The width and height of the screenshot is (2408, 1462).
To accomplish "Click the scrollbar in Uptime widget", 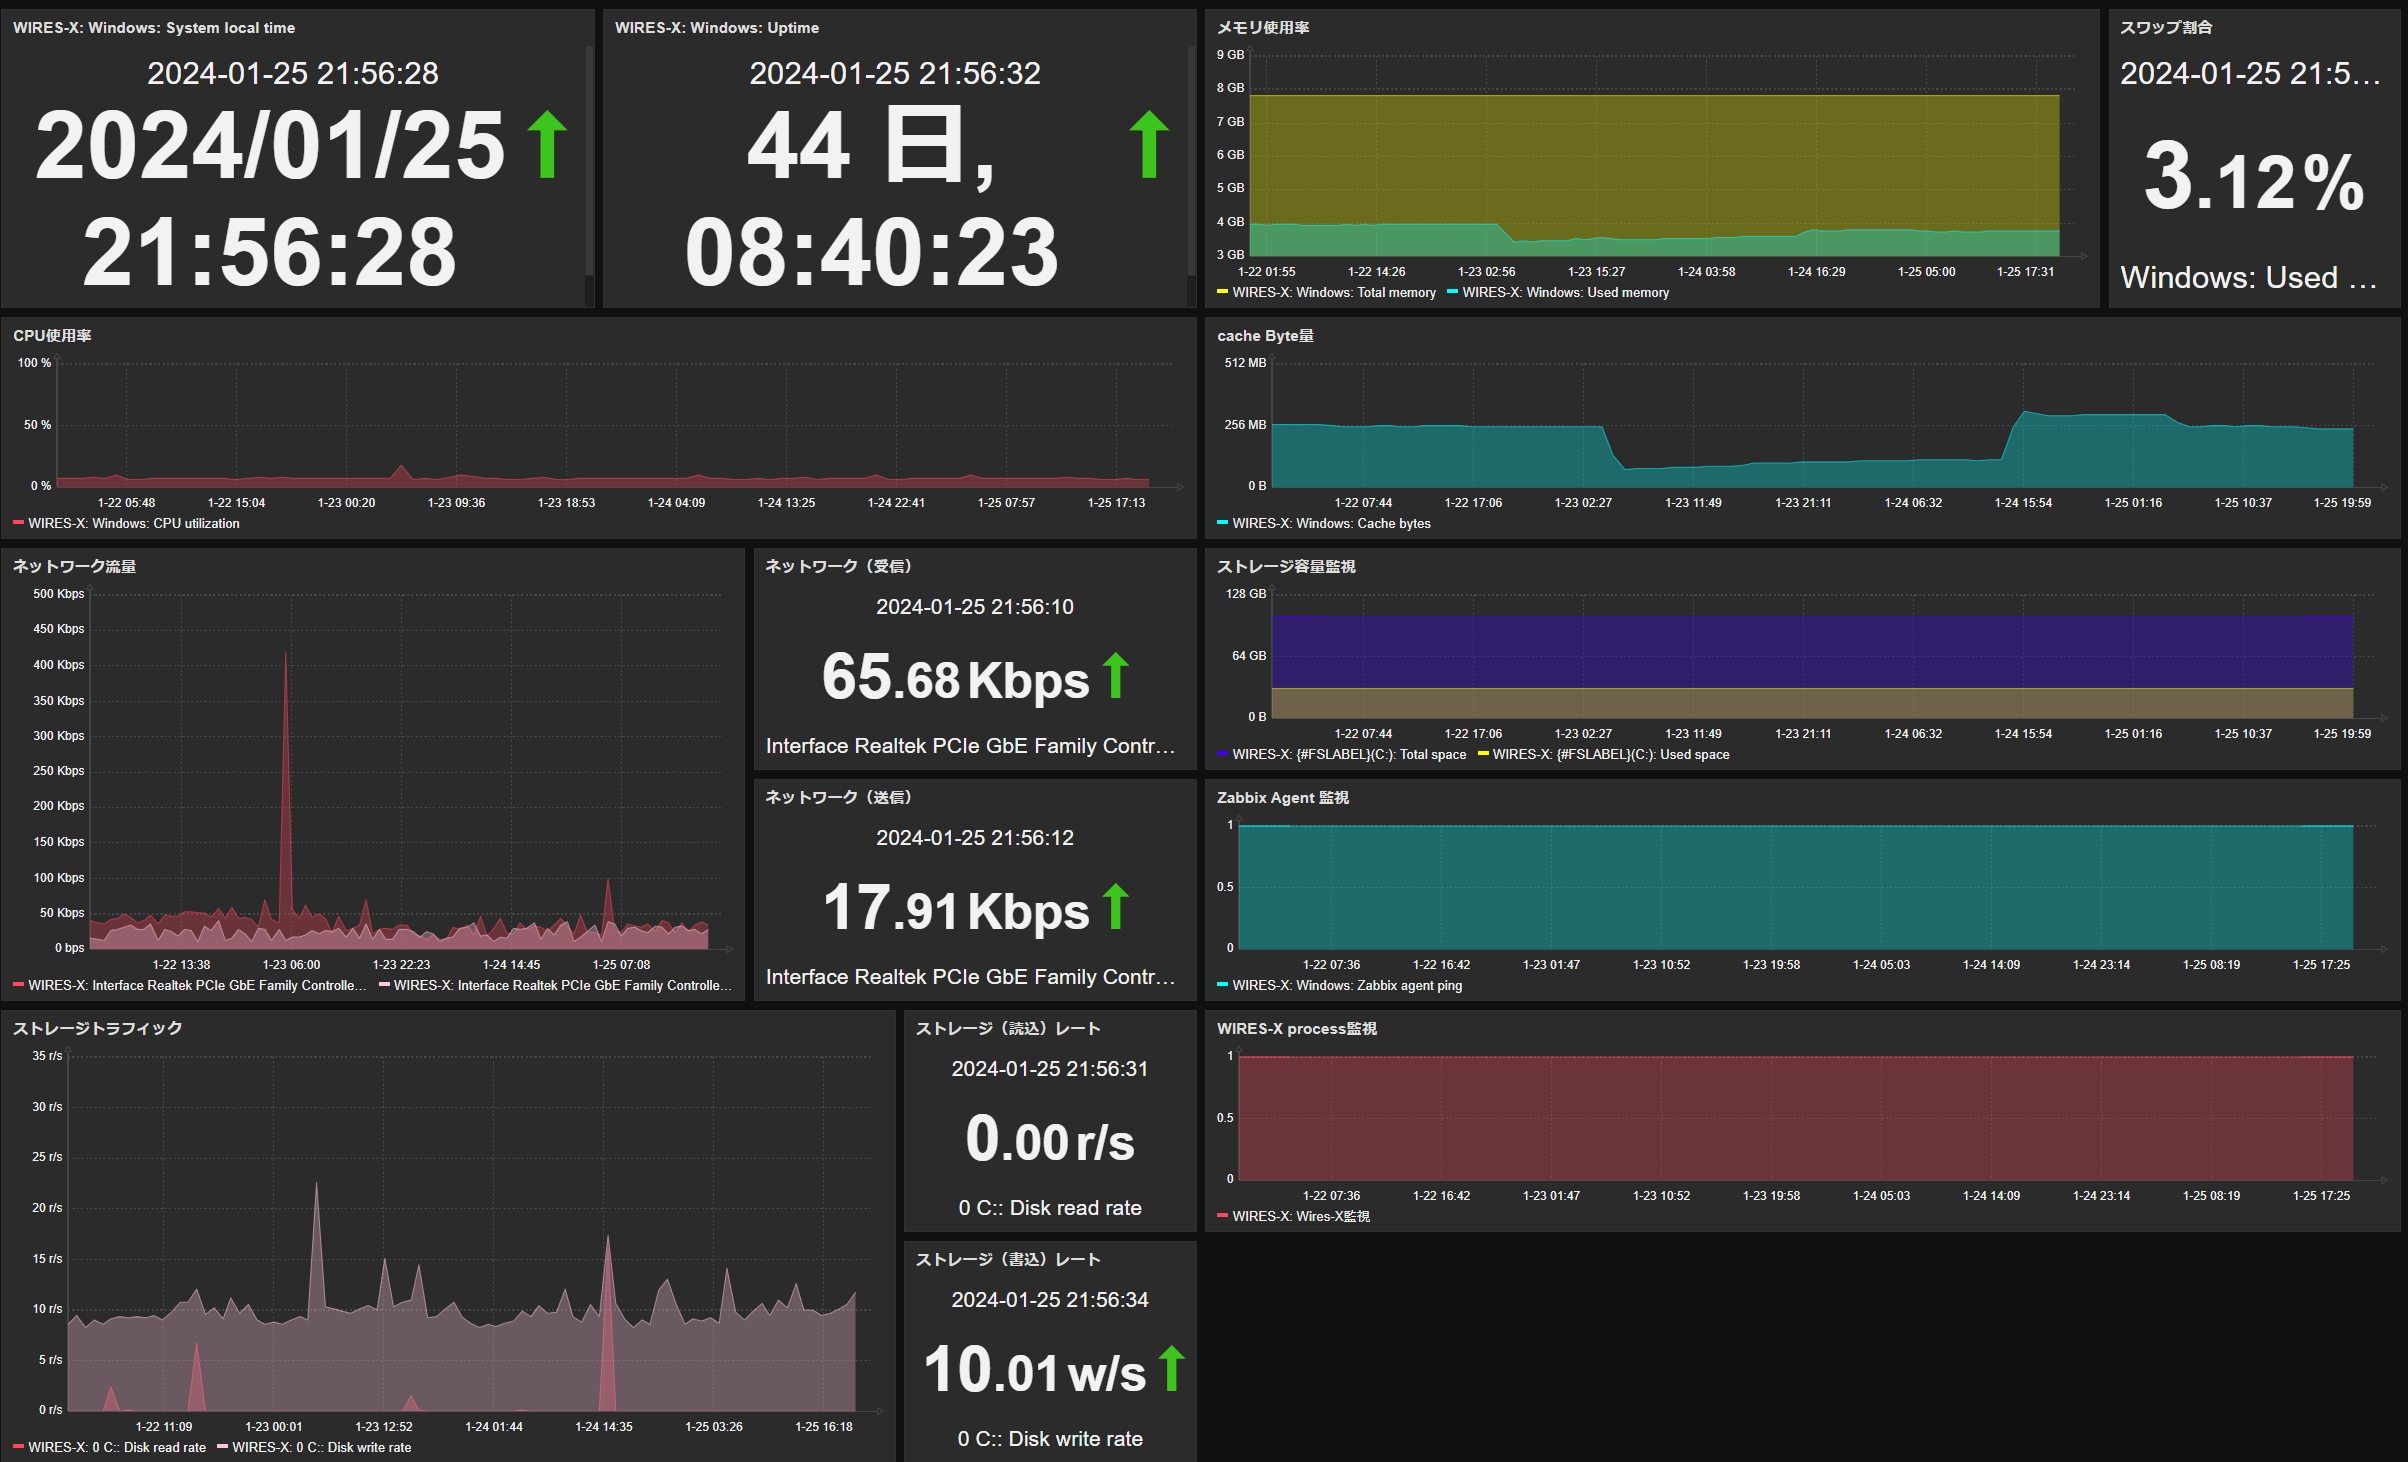I will 1192,160.
